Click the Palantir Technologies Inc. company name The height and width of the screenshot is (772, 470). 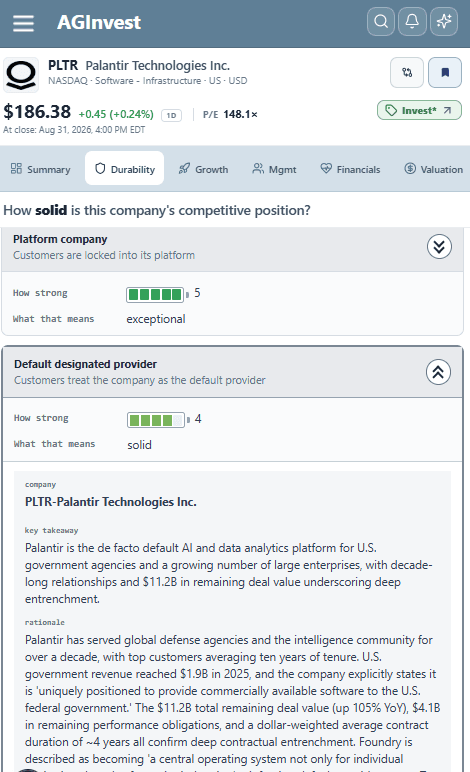(157, 65)
